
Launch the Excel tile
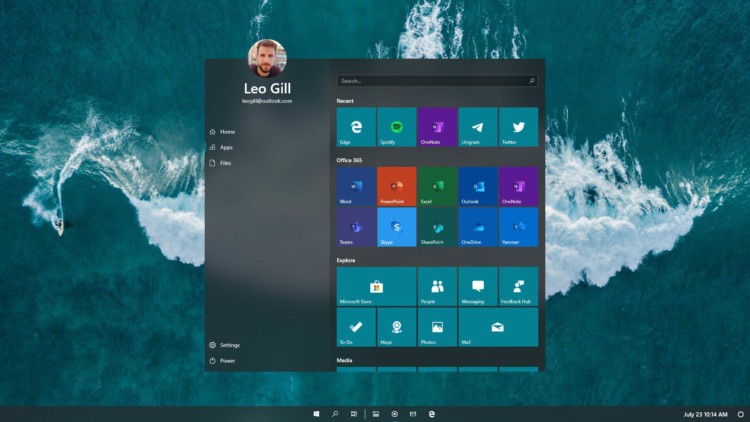click(x=438, y=187)
